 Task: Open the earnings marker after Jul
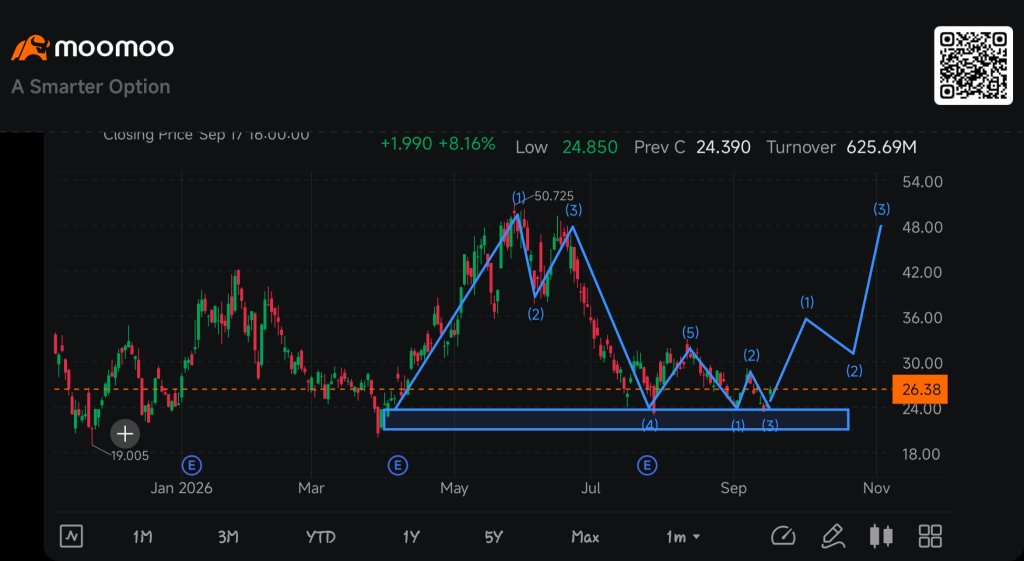[647, 466]
